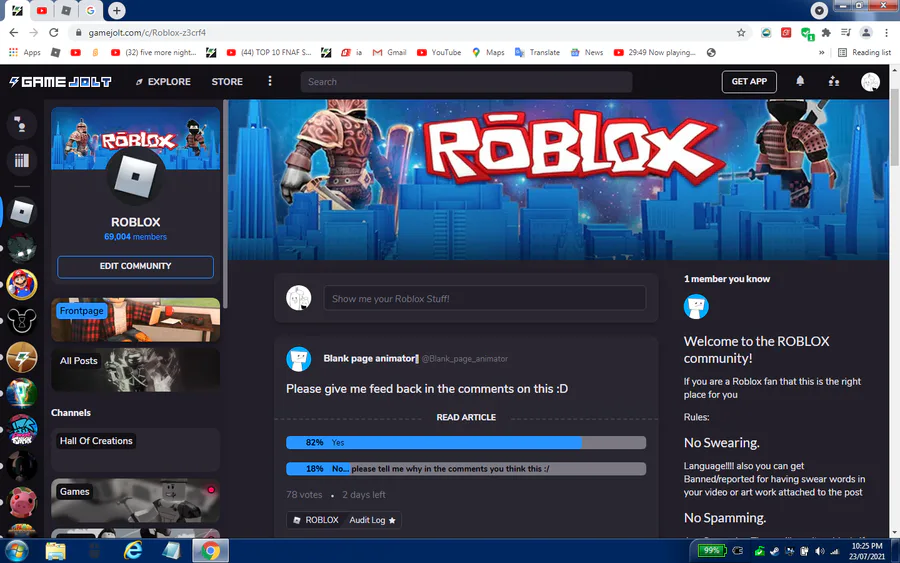Go to the Explore page

pyautogui.click(x=163, y=81)
